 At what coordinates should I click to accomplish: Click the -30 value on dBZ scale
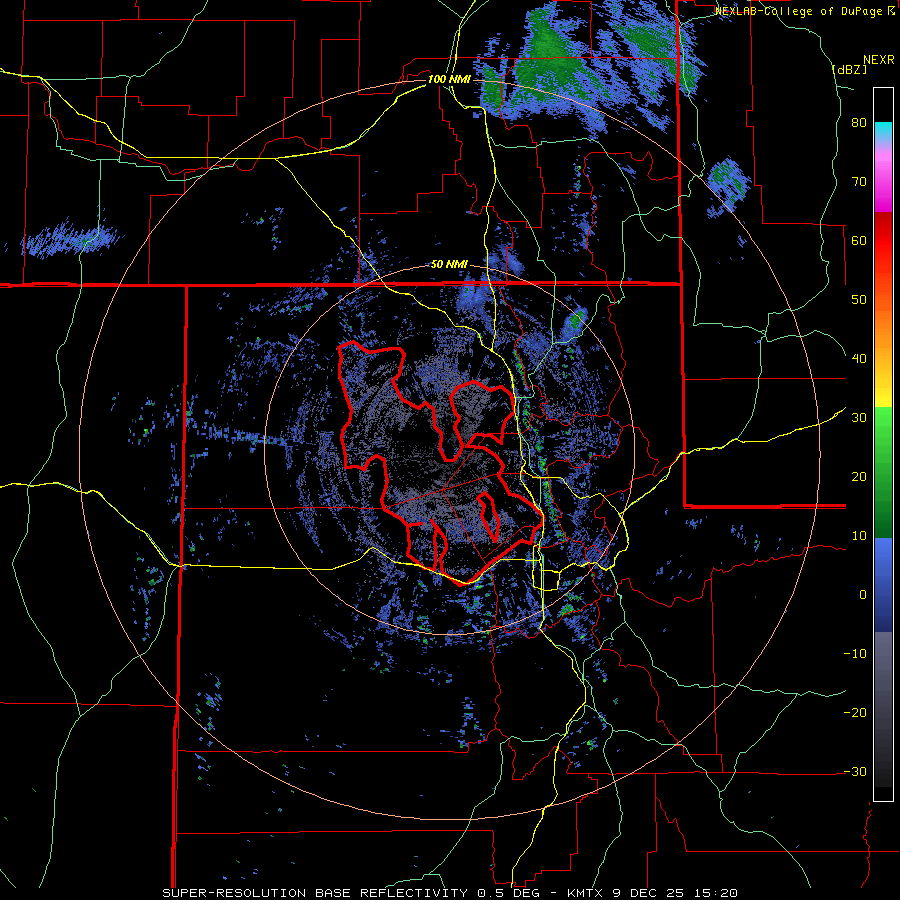click(855, 771)
